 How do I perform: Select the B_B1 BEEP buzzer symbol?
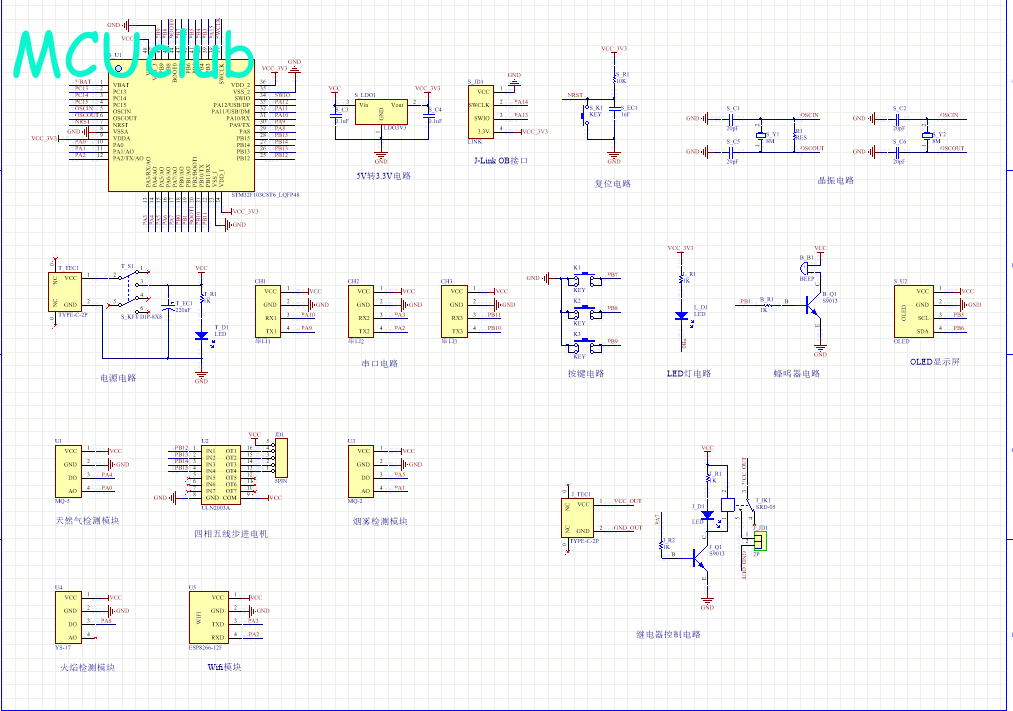pos(806,266)
